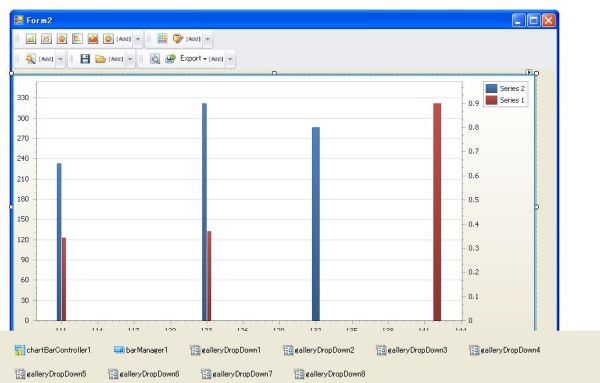
Task: Click the paint palette appearance icon
Action: pyautogui.click(x=178, y=39)
